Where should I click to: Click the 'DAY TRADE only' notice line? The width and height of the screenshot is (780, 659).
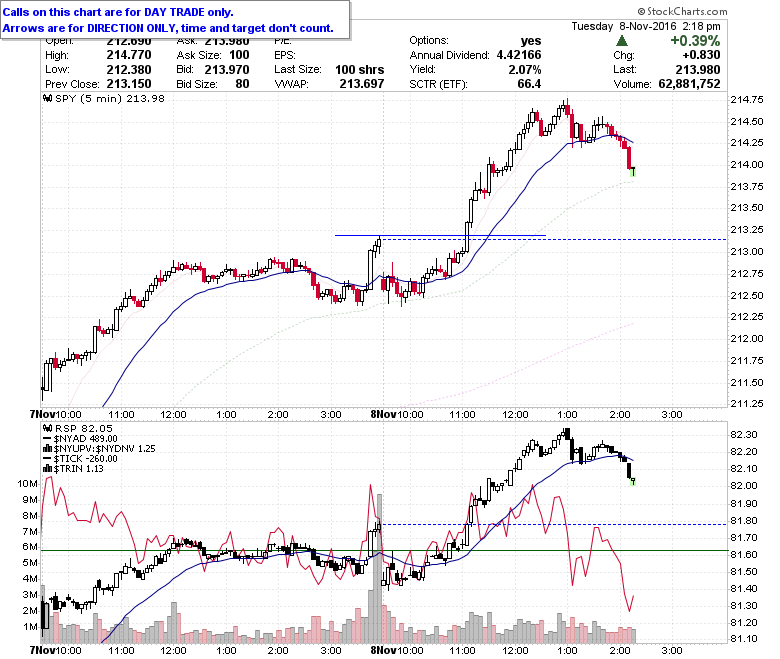pos(118,12)
